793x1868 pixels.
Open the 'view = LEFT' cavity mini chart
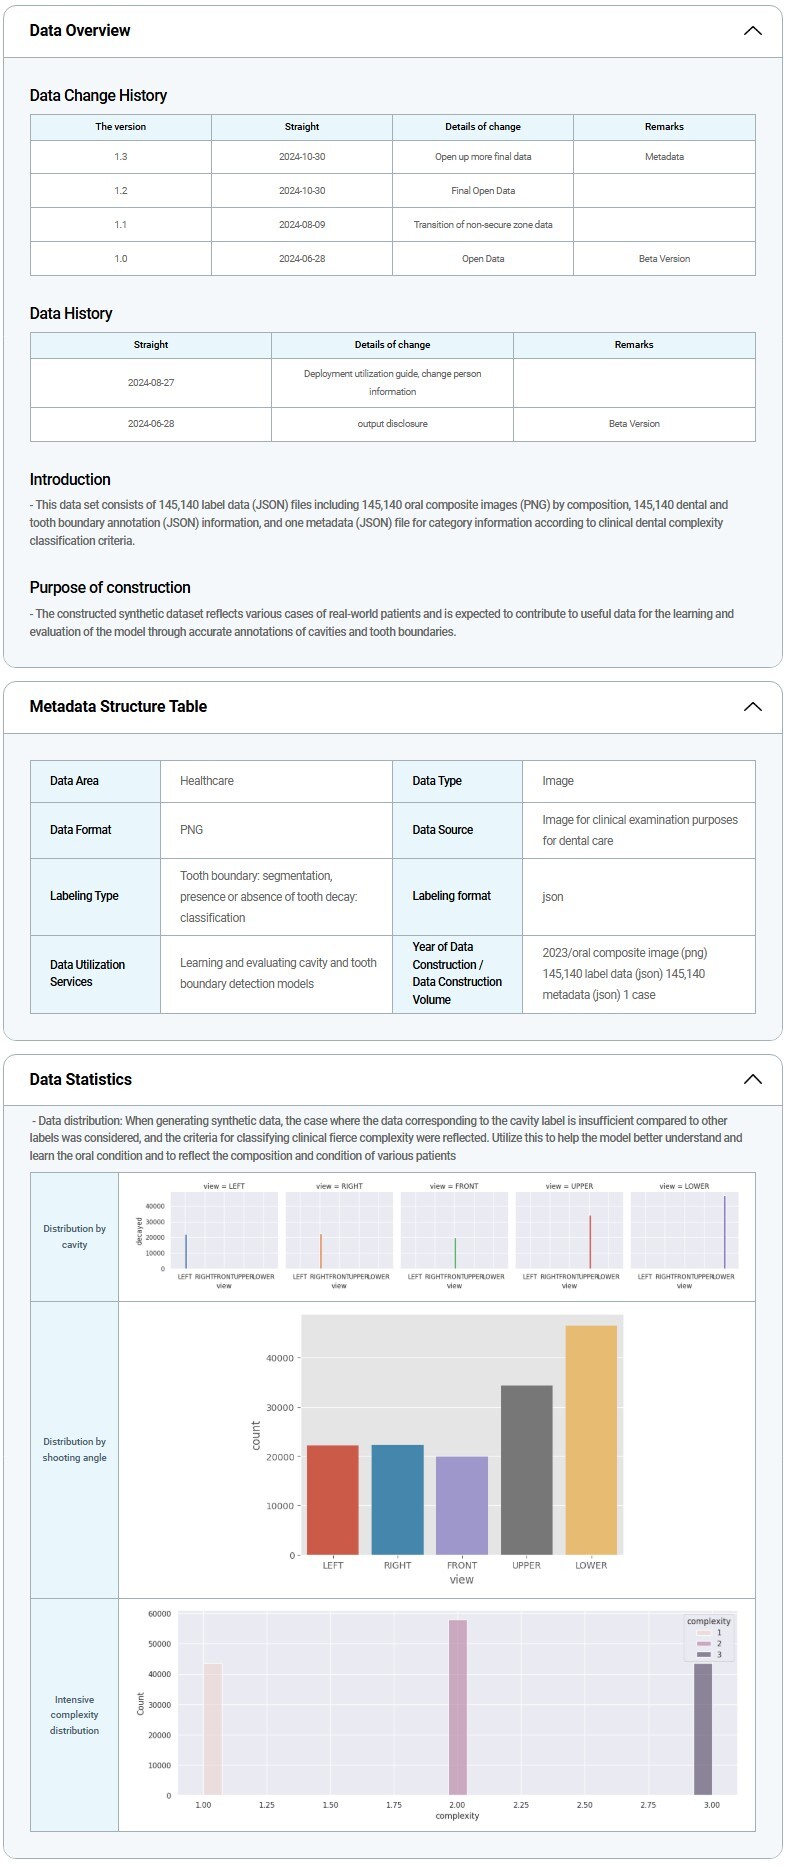click(224, 1230)
